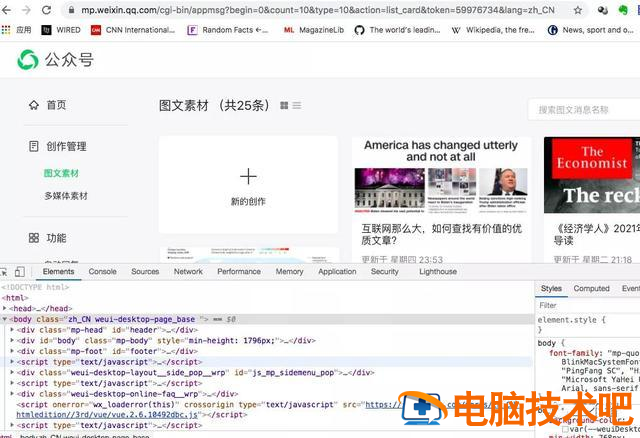Screen dimensions: 640x438
Task: Switch to DevTools Sources tab
Action: 145,271
